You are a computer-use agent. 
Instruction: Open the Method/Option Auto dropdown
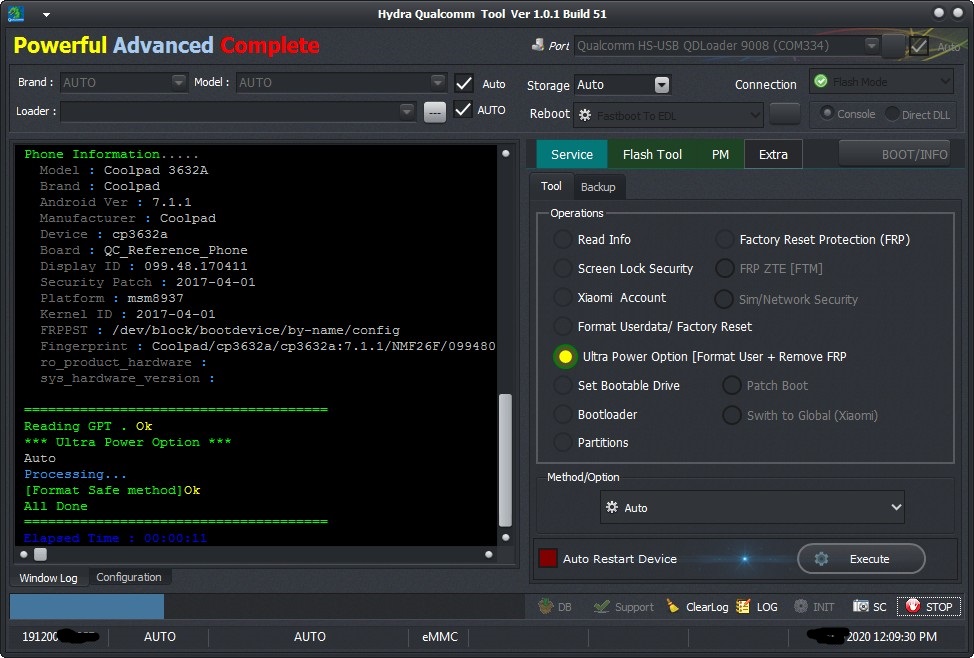click(x=752, y=508)
